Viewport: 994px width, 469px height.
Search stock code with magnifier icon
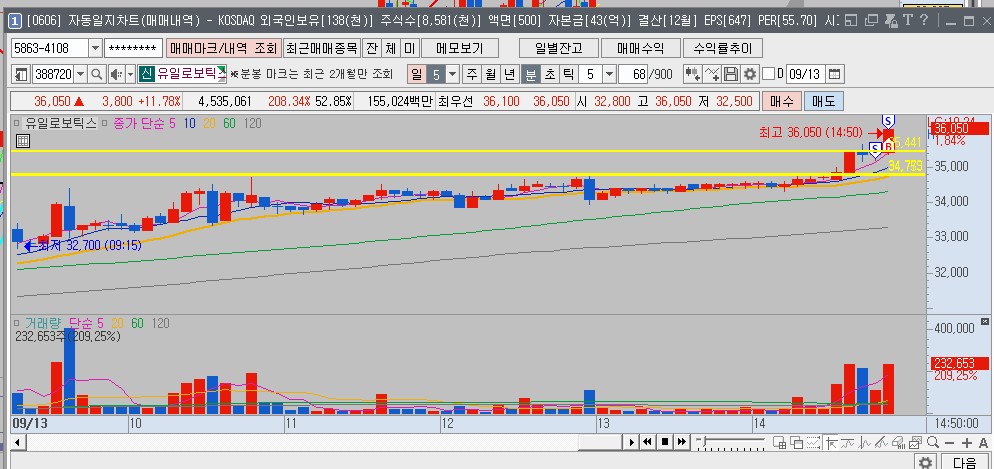click(97, 74)
